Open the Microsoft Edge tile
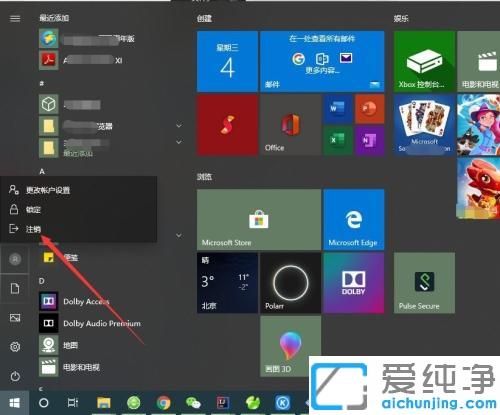The image size is (500, 415). tap(354, 220)
